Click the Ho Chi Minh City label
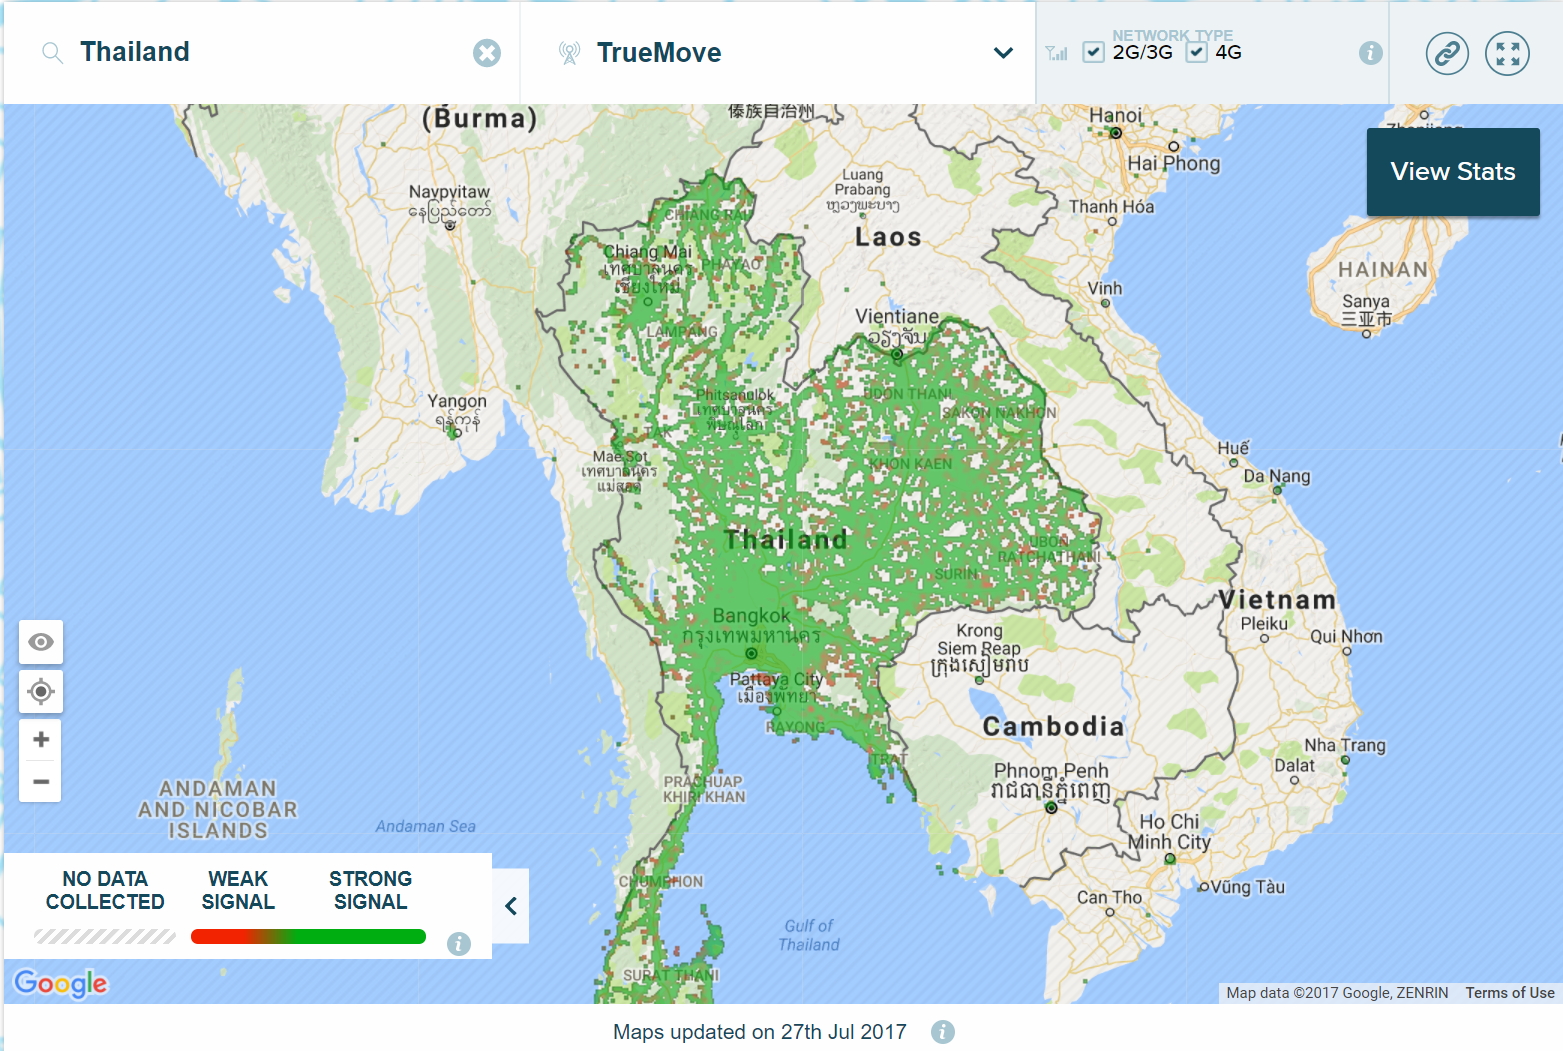1563x1051 pixels. click(x=1170, y=832)
